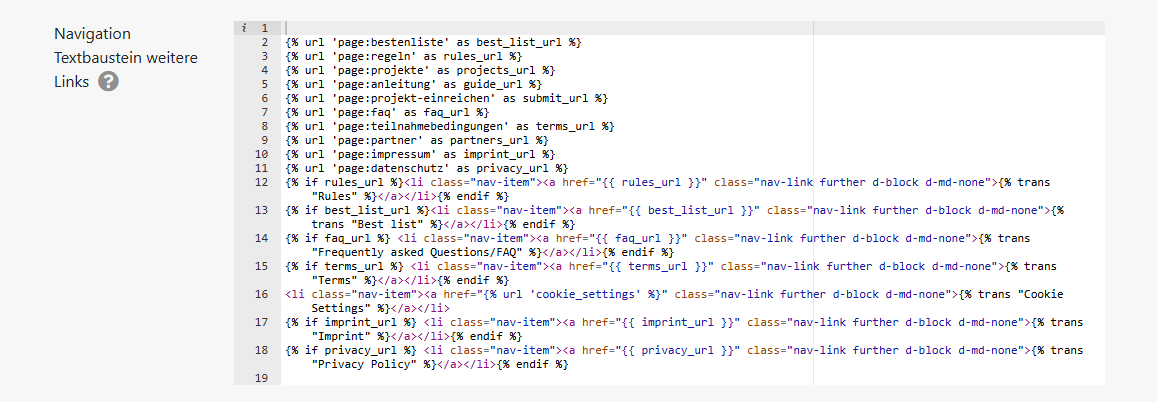Click the 'page:impressum' code line
The image size is (1157, 402).
(420, 154)
